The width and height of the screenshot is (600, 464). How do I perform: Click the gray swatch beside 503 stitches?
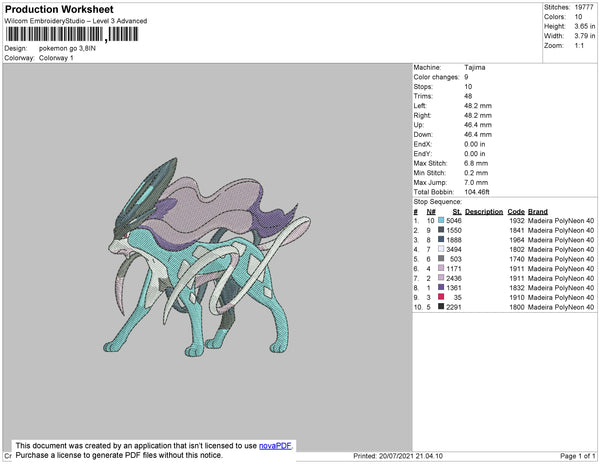click(441, 259)
